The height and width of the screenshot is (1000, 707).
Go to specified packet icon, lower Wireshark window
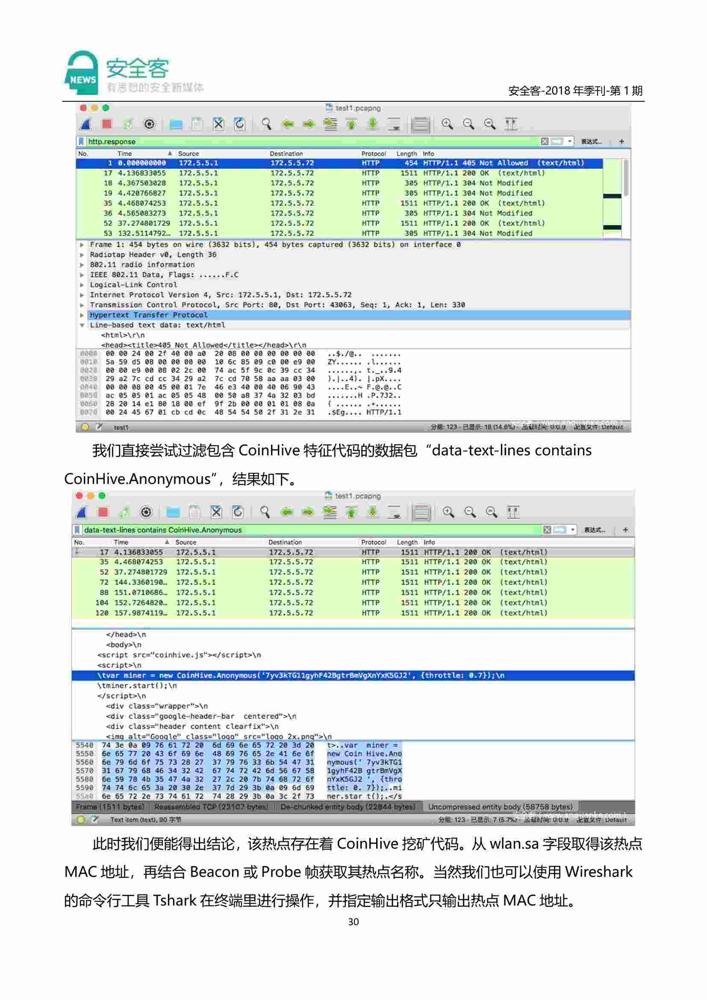[329, 511]
